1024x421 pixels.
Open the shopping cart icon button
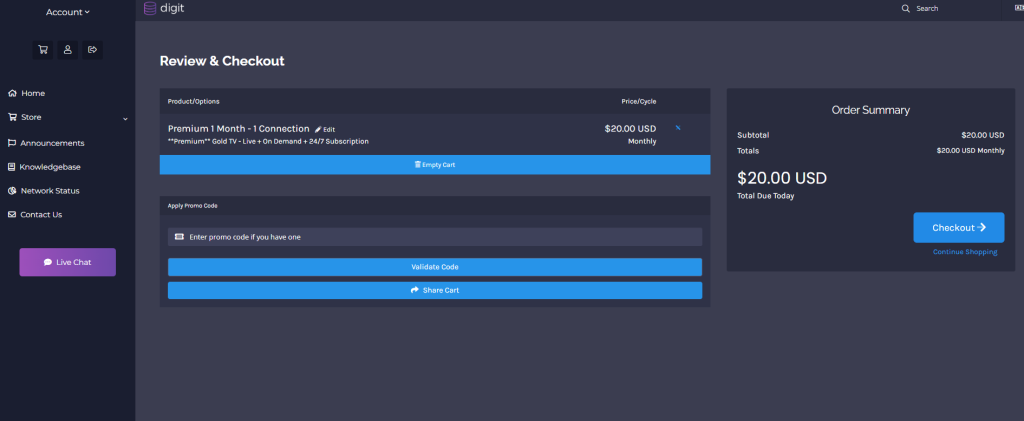[x=43, y=49]
